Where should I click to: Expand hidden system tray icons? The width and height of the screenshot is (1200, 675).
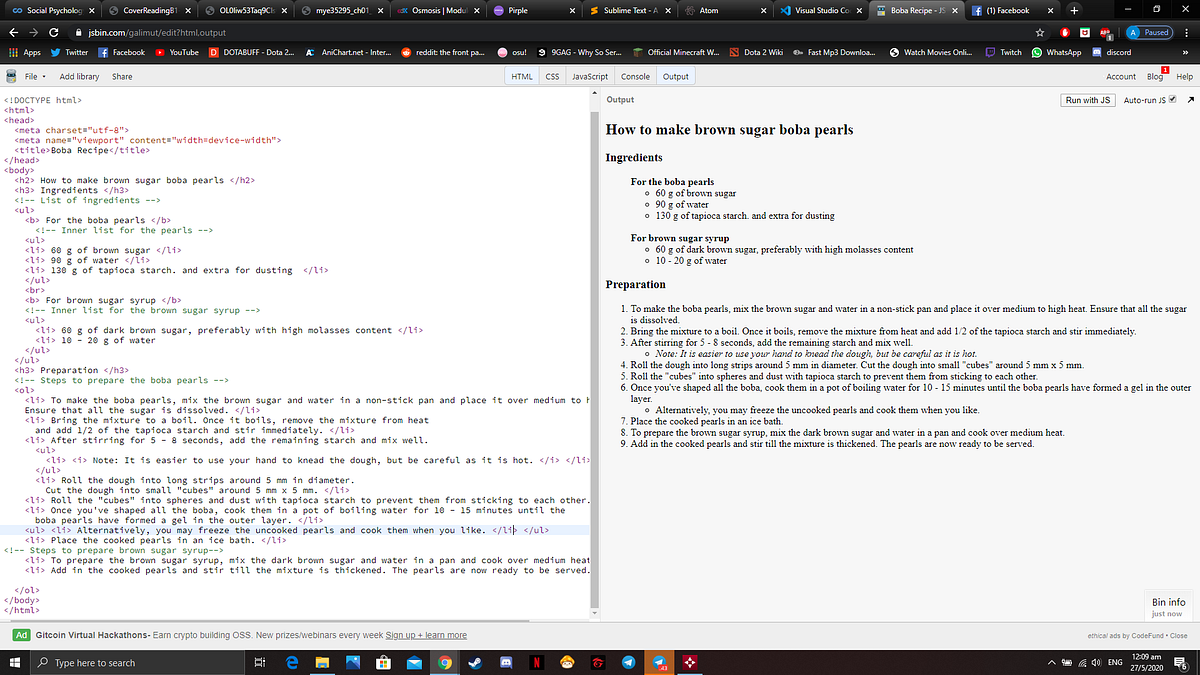click(1051, 663)
